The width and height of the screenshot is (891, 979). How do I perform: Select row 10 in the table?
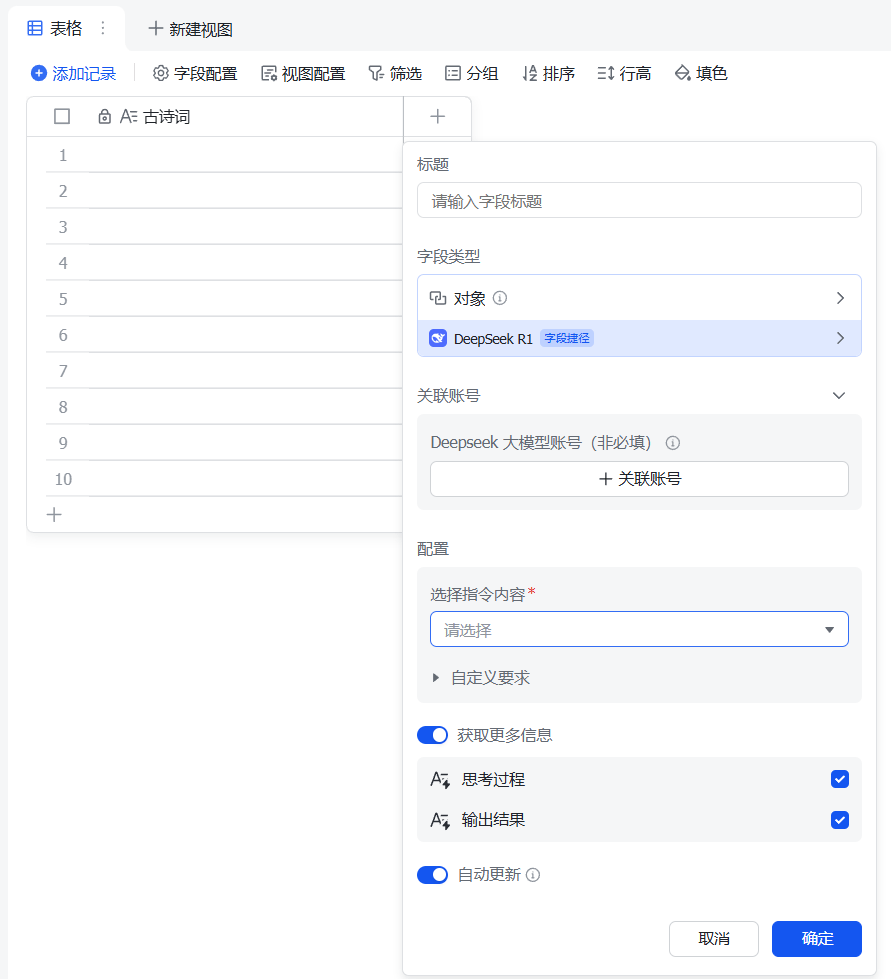[63, 479]
